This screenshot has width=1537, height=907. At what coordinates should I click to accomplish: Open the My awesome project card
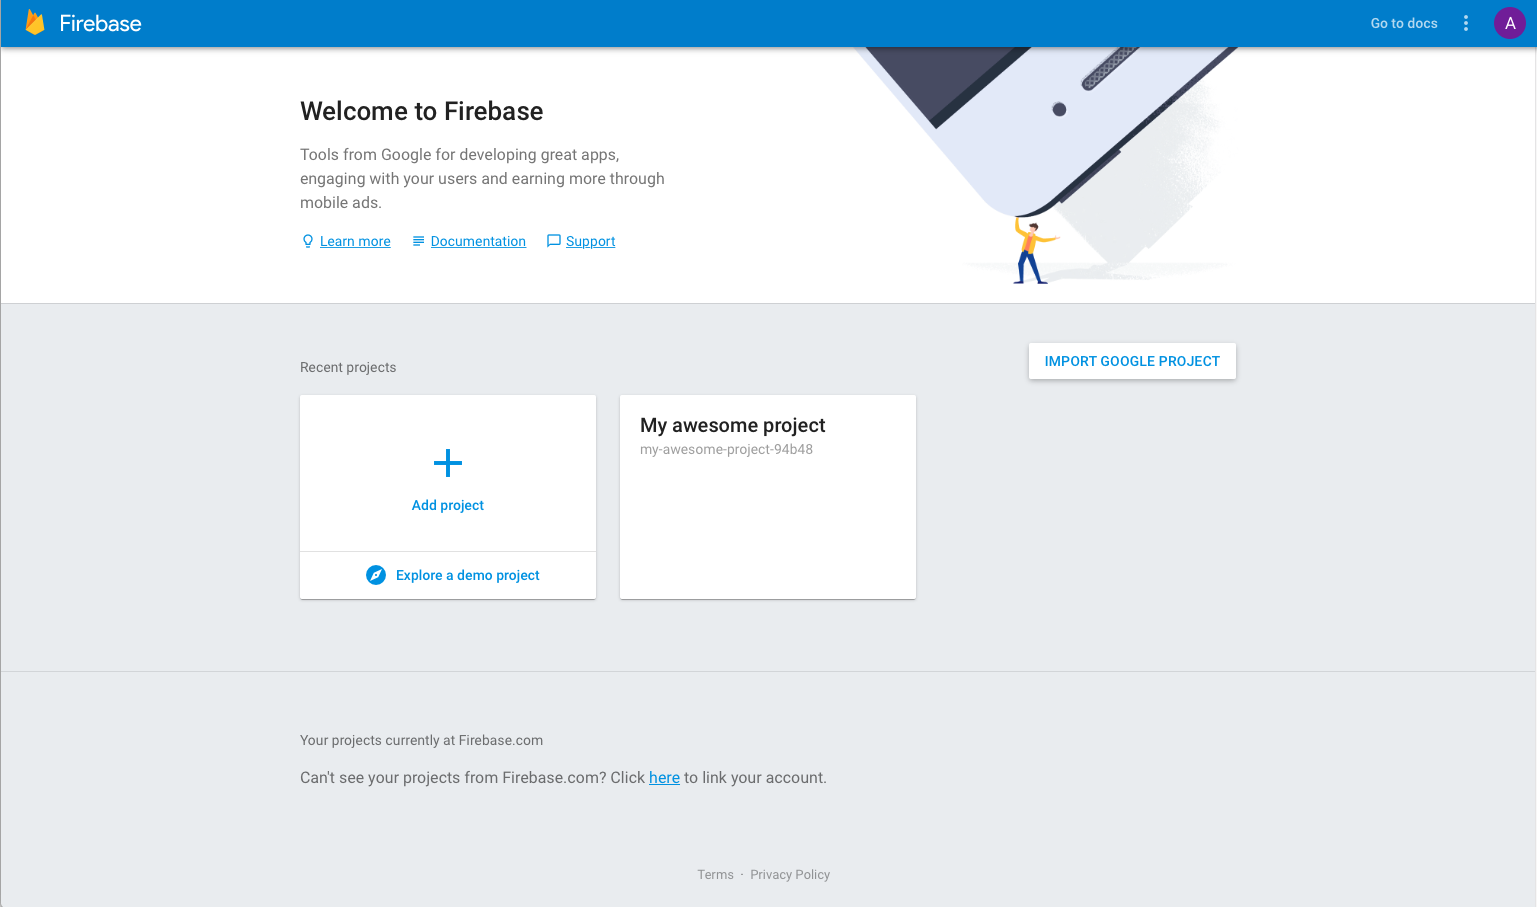(768, 497)
